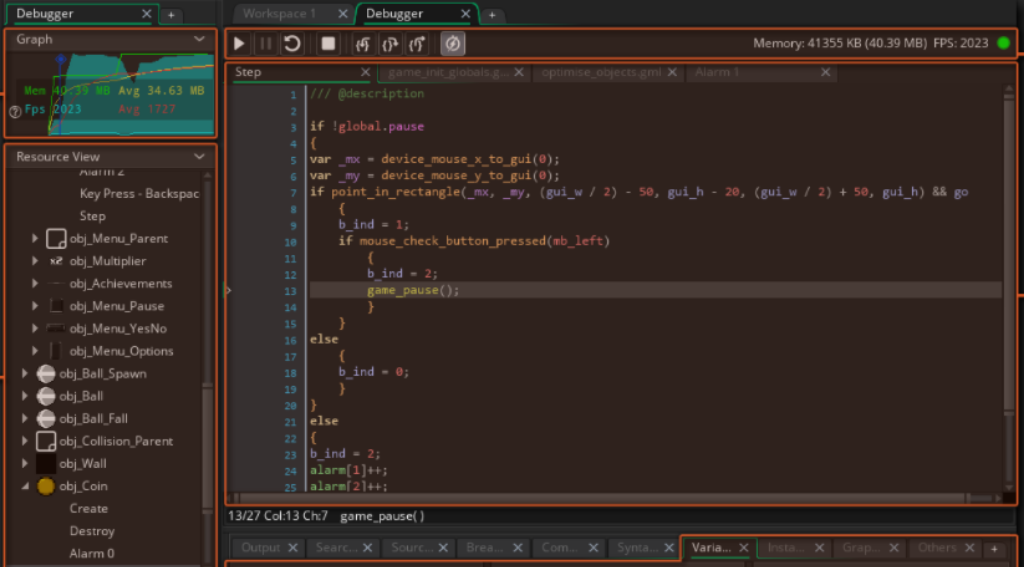Select obj_Ball sprite icon
The height and width of the screenshot is (567, 1024).
[46, 396]
